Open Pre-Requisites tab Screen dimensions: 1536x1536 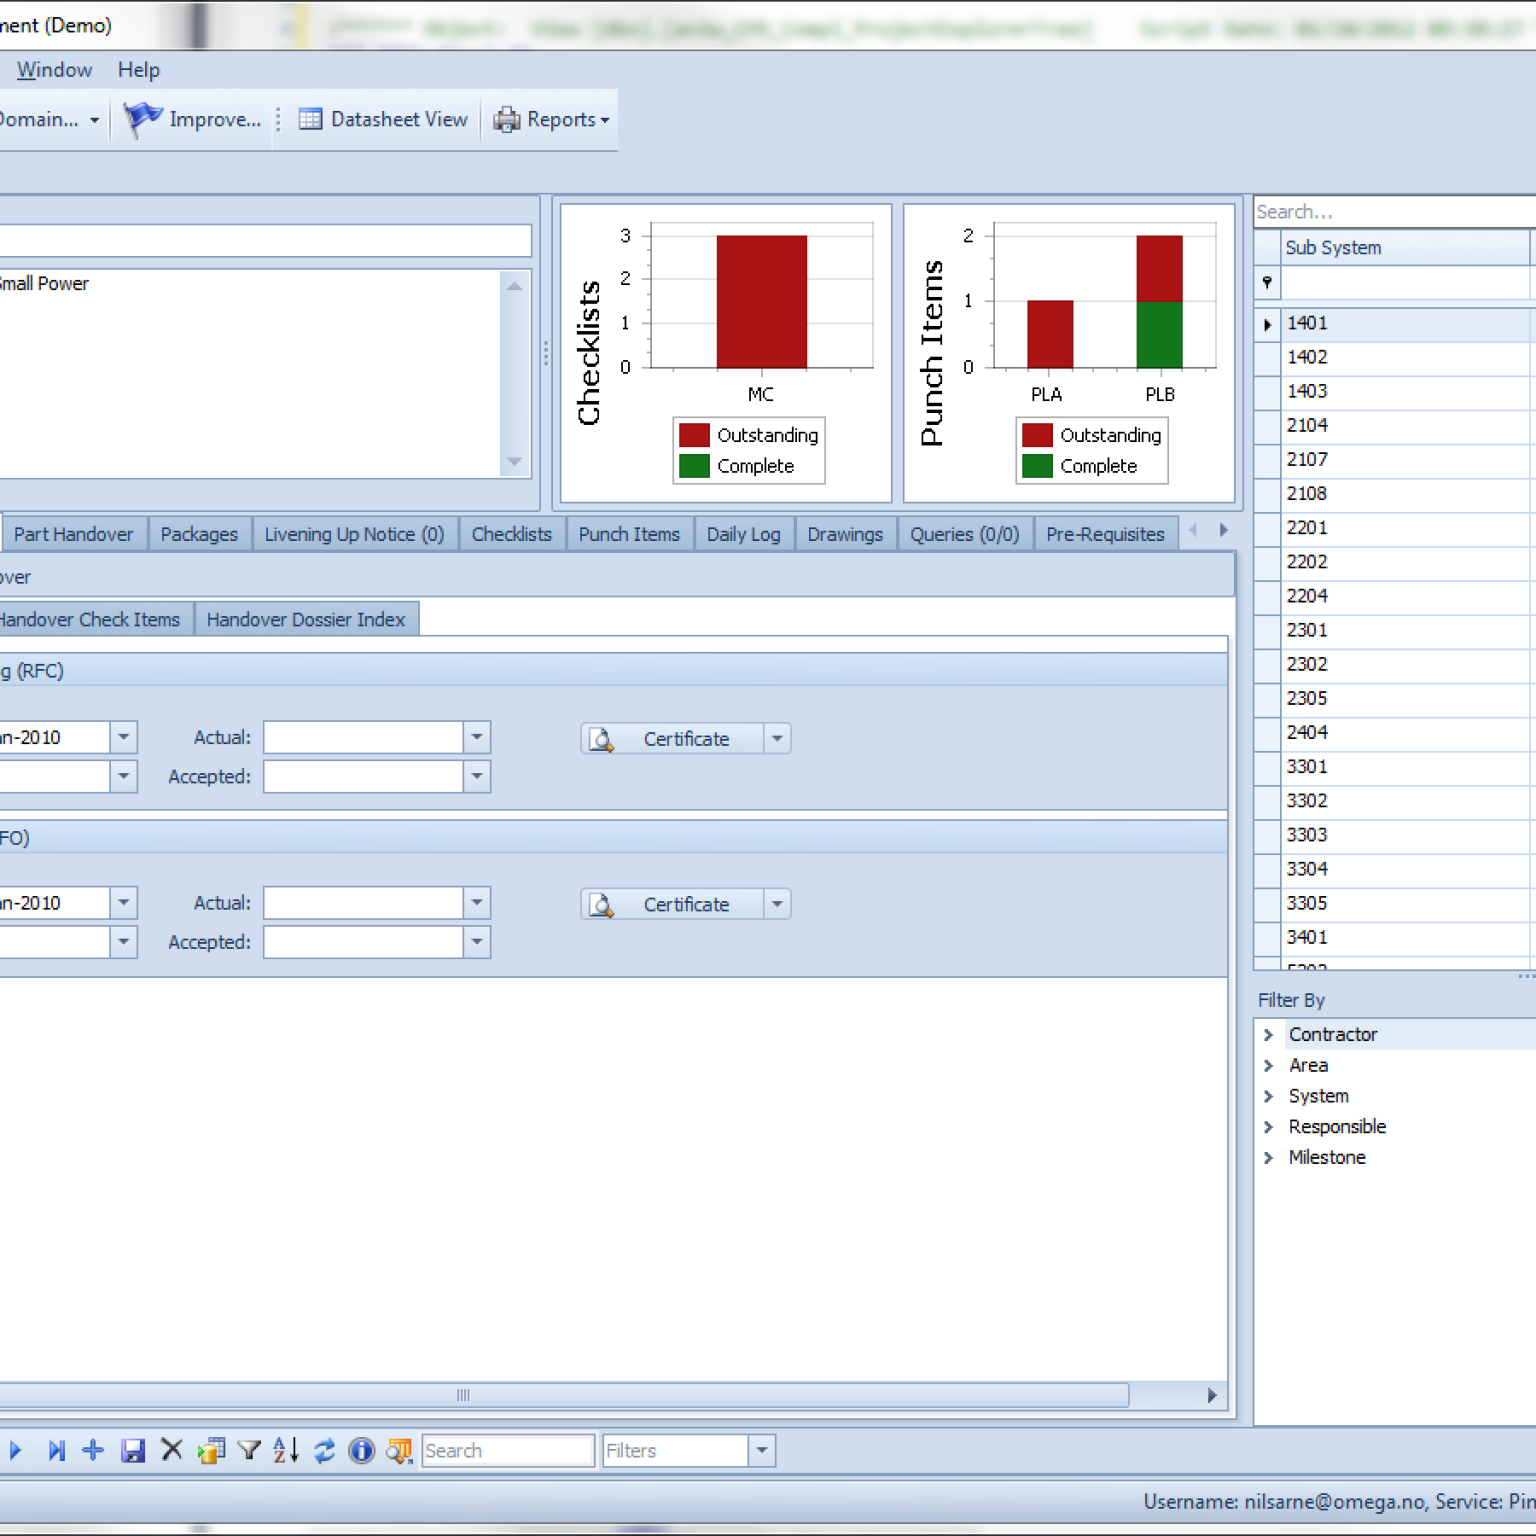tap(1105, 534)
